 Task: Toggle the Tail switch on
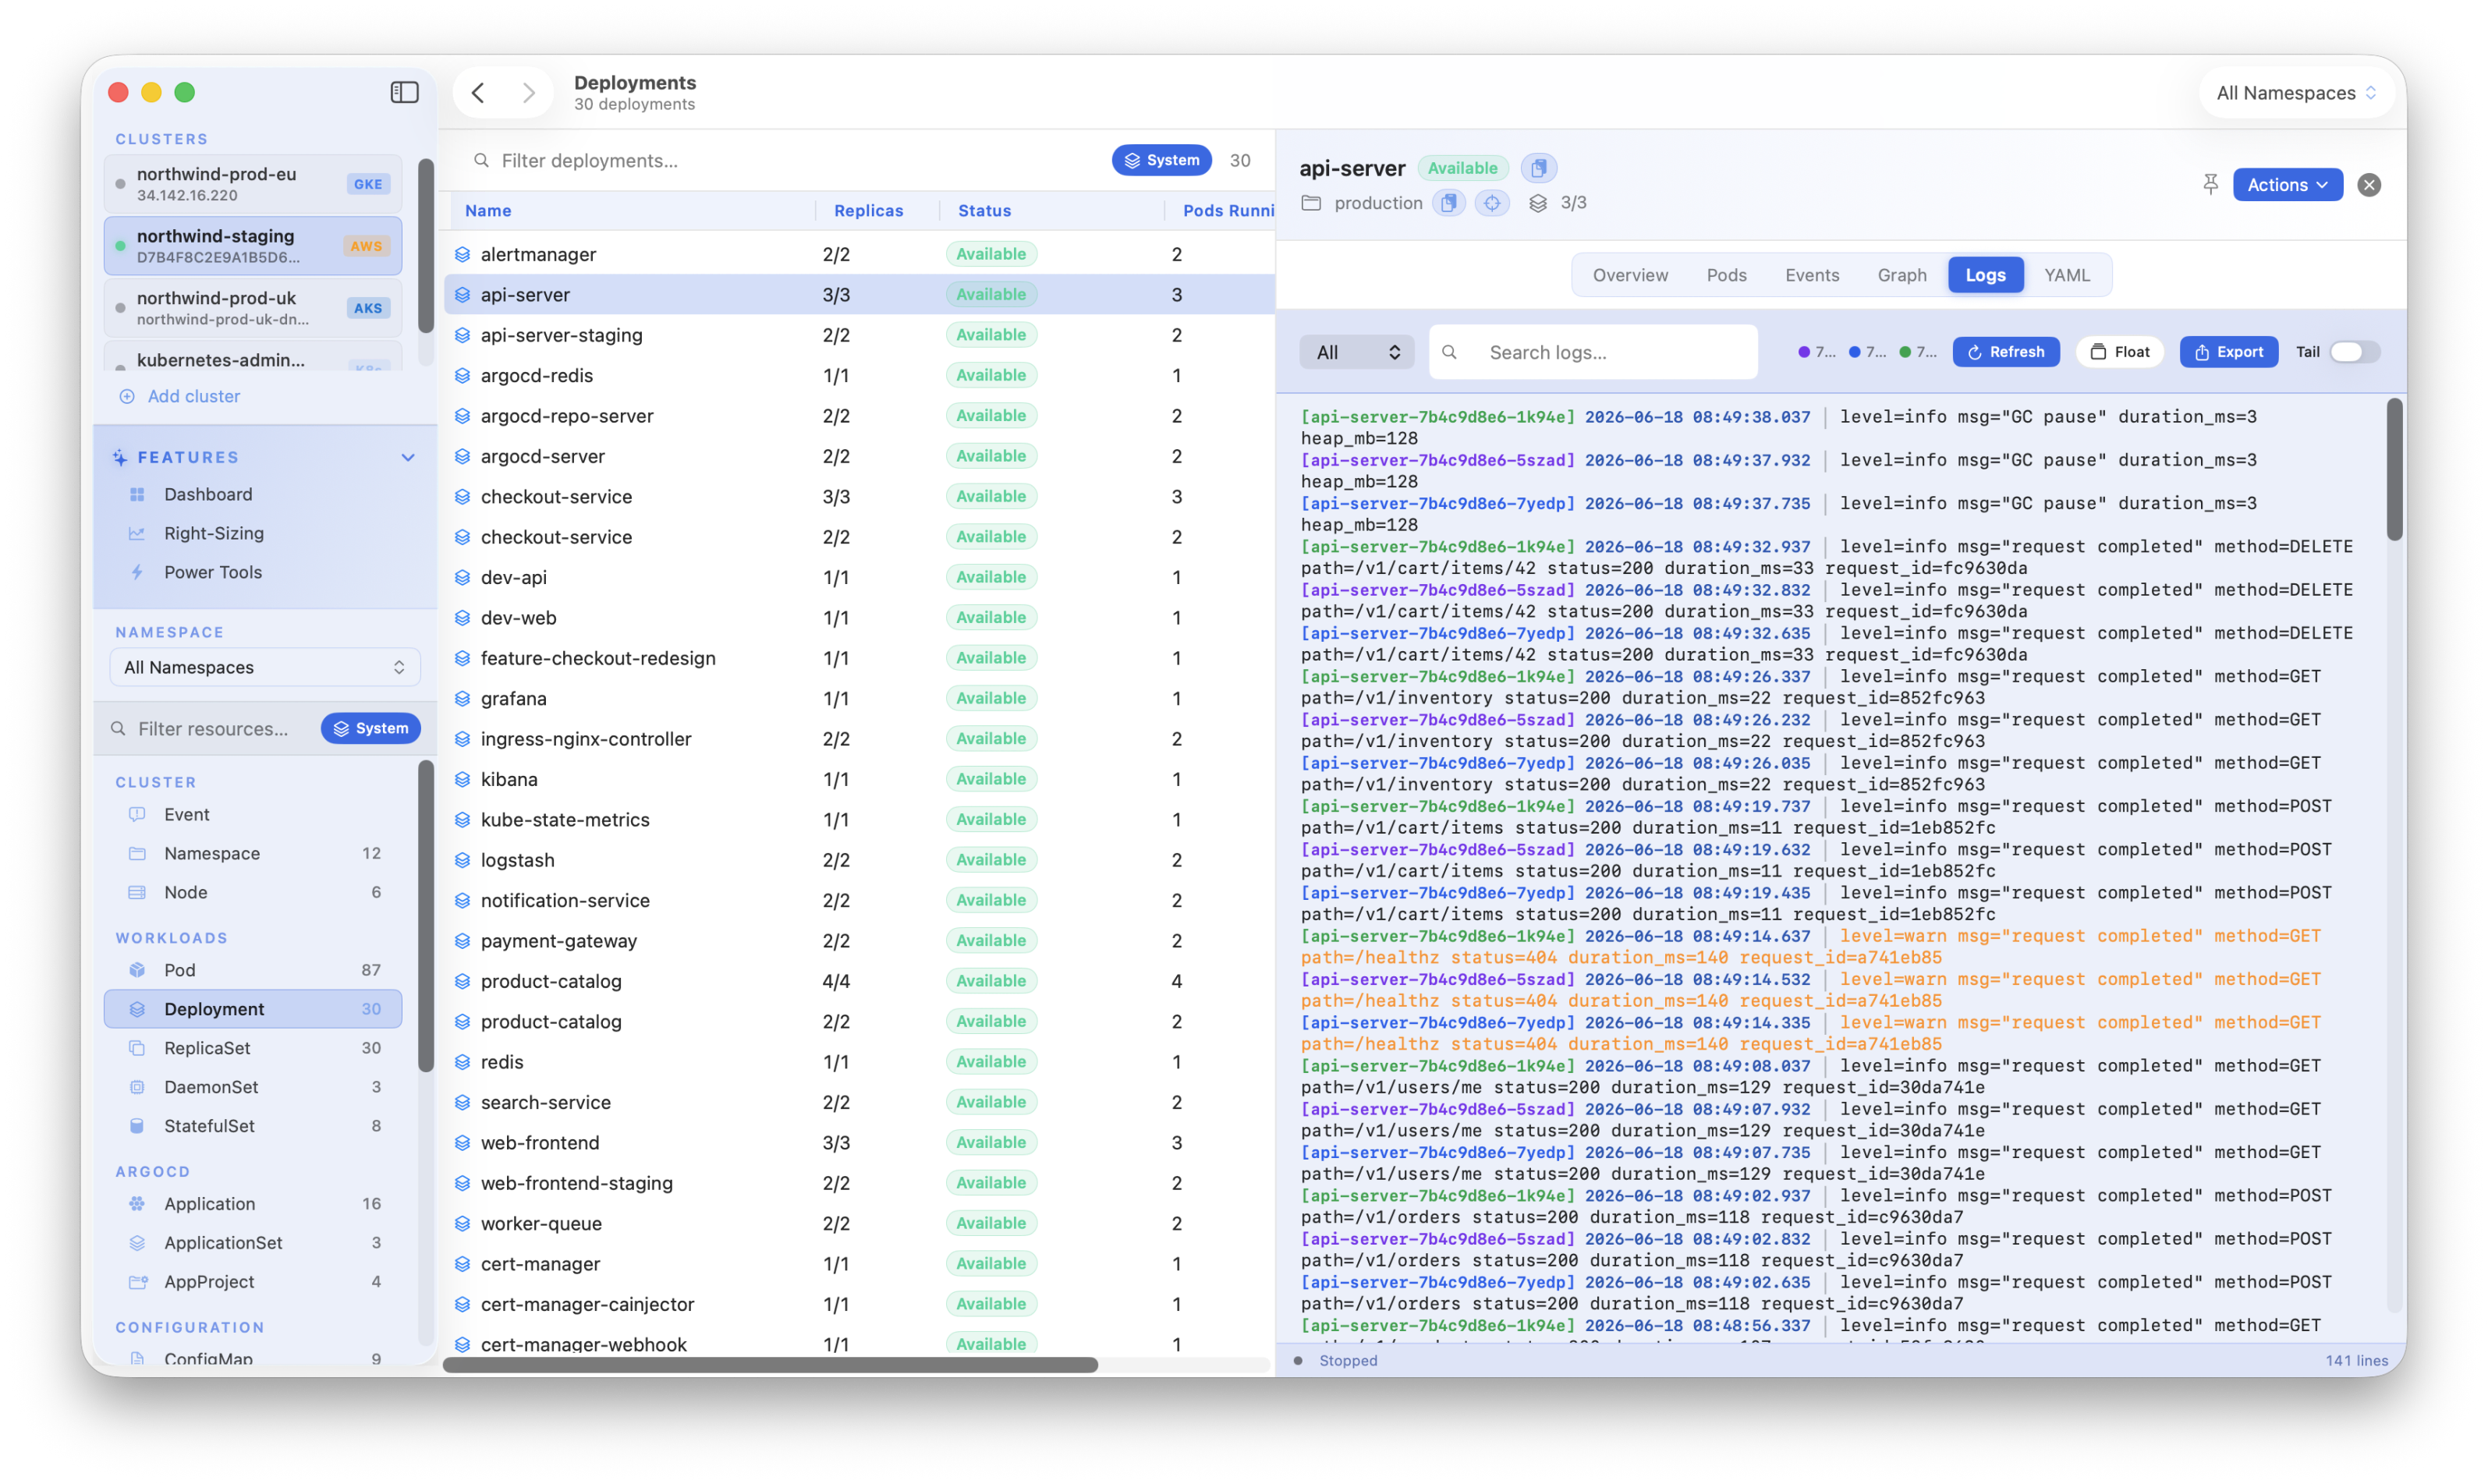[2354, 352]
